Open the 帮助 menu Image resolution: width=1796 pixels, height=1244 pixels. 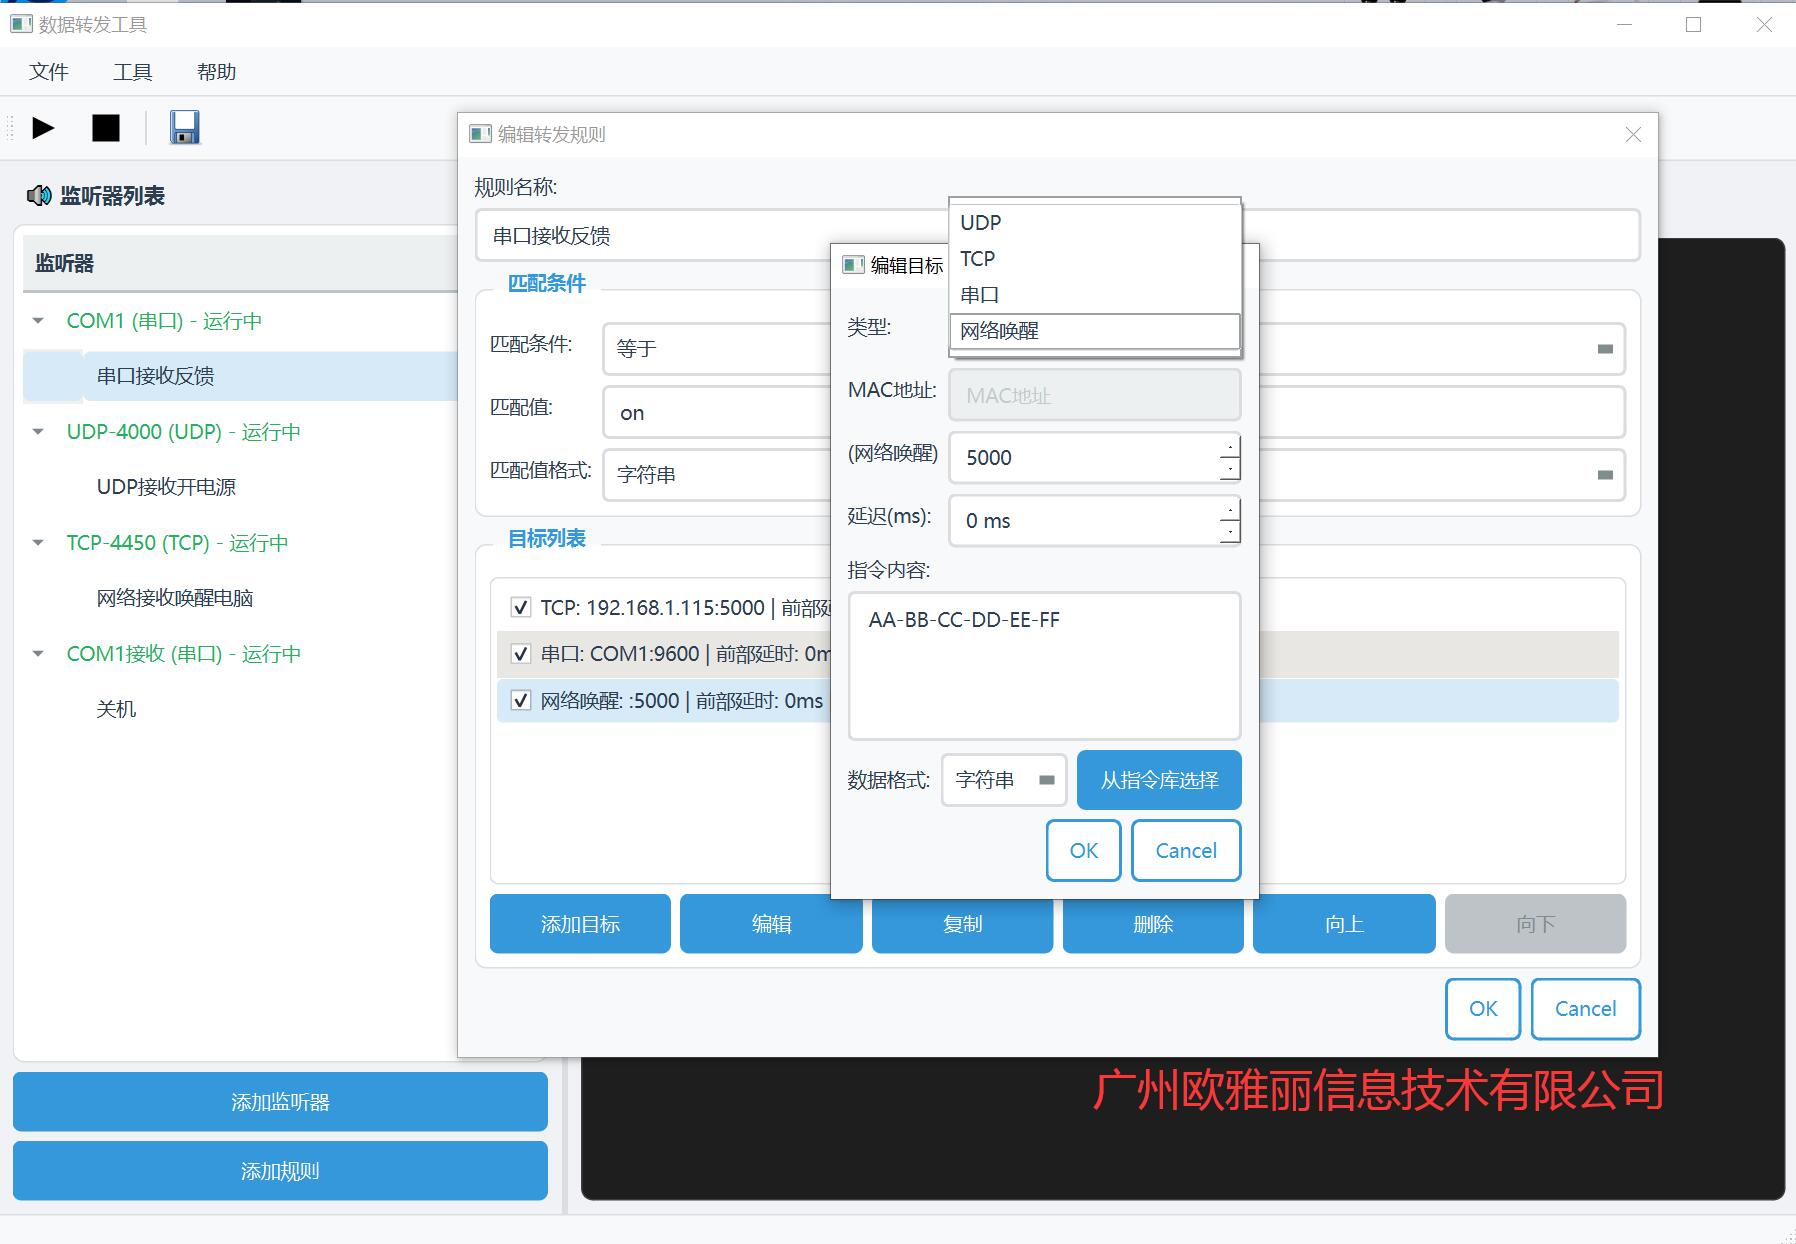(x=216, y=72)
